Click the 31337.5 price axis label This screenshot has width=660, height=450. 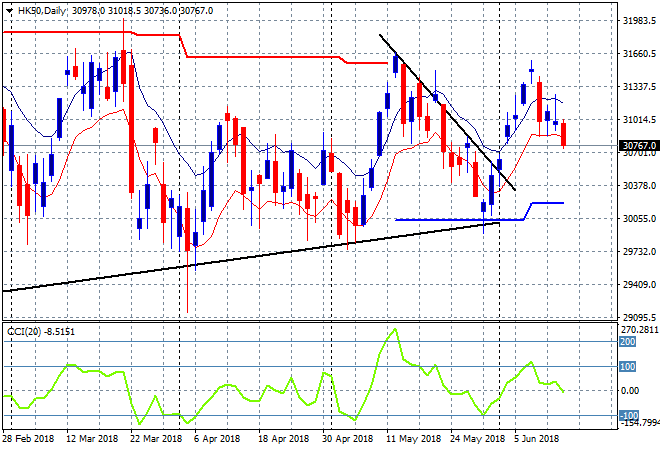coord(639,87)
